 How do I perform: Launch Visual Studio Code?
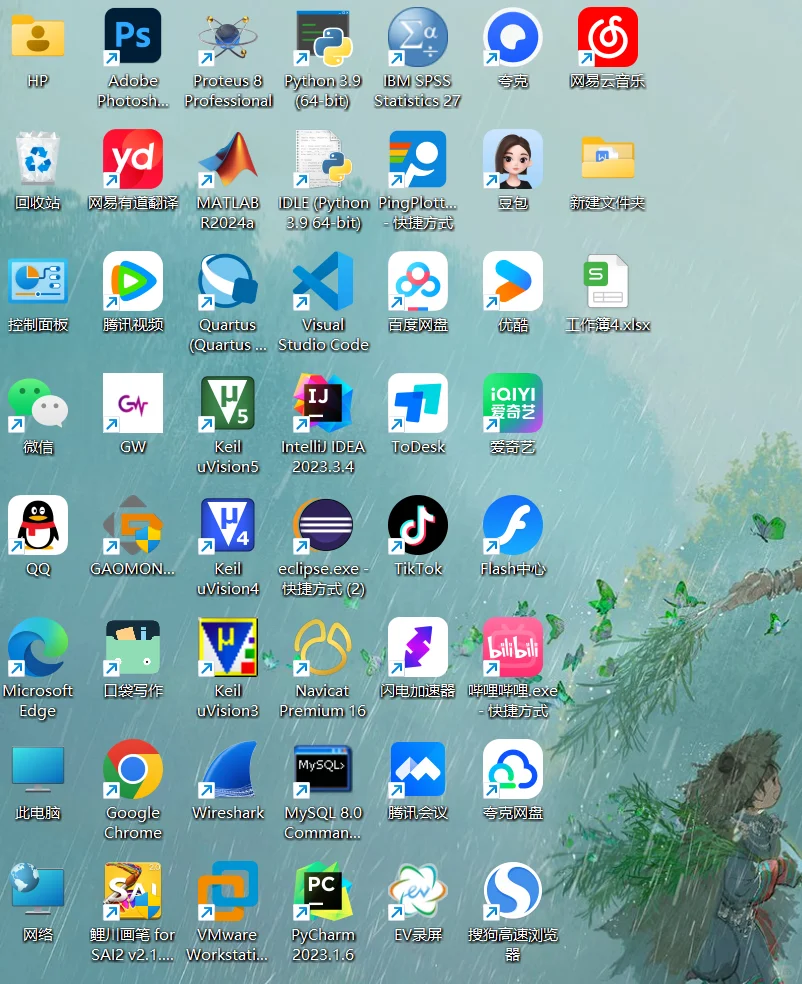tap(323, 281)
